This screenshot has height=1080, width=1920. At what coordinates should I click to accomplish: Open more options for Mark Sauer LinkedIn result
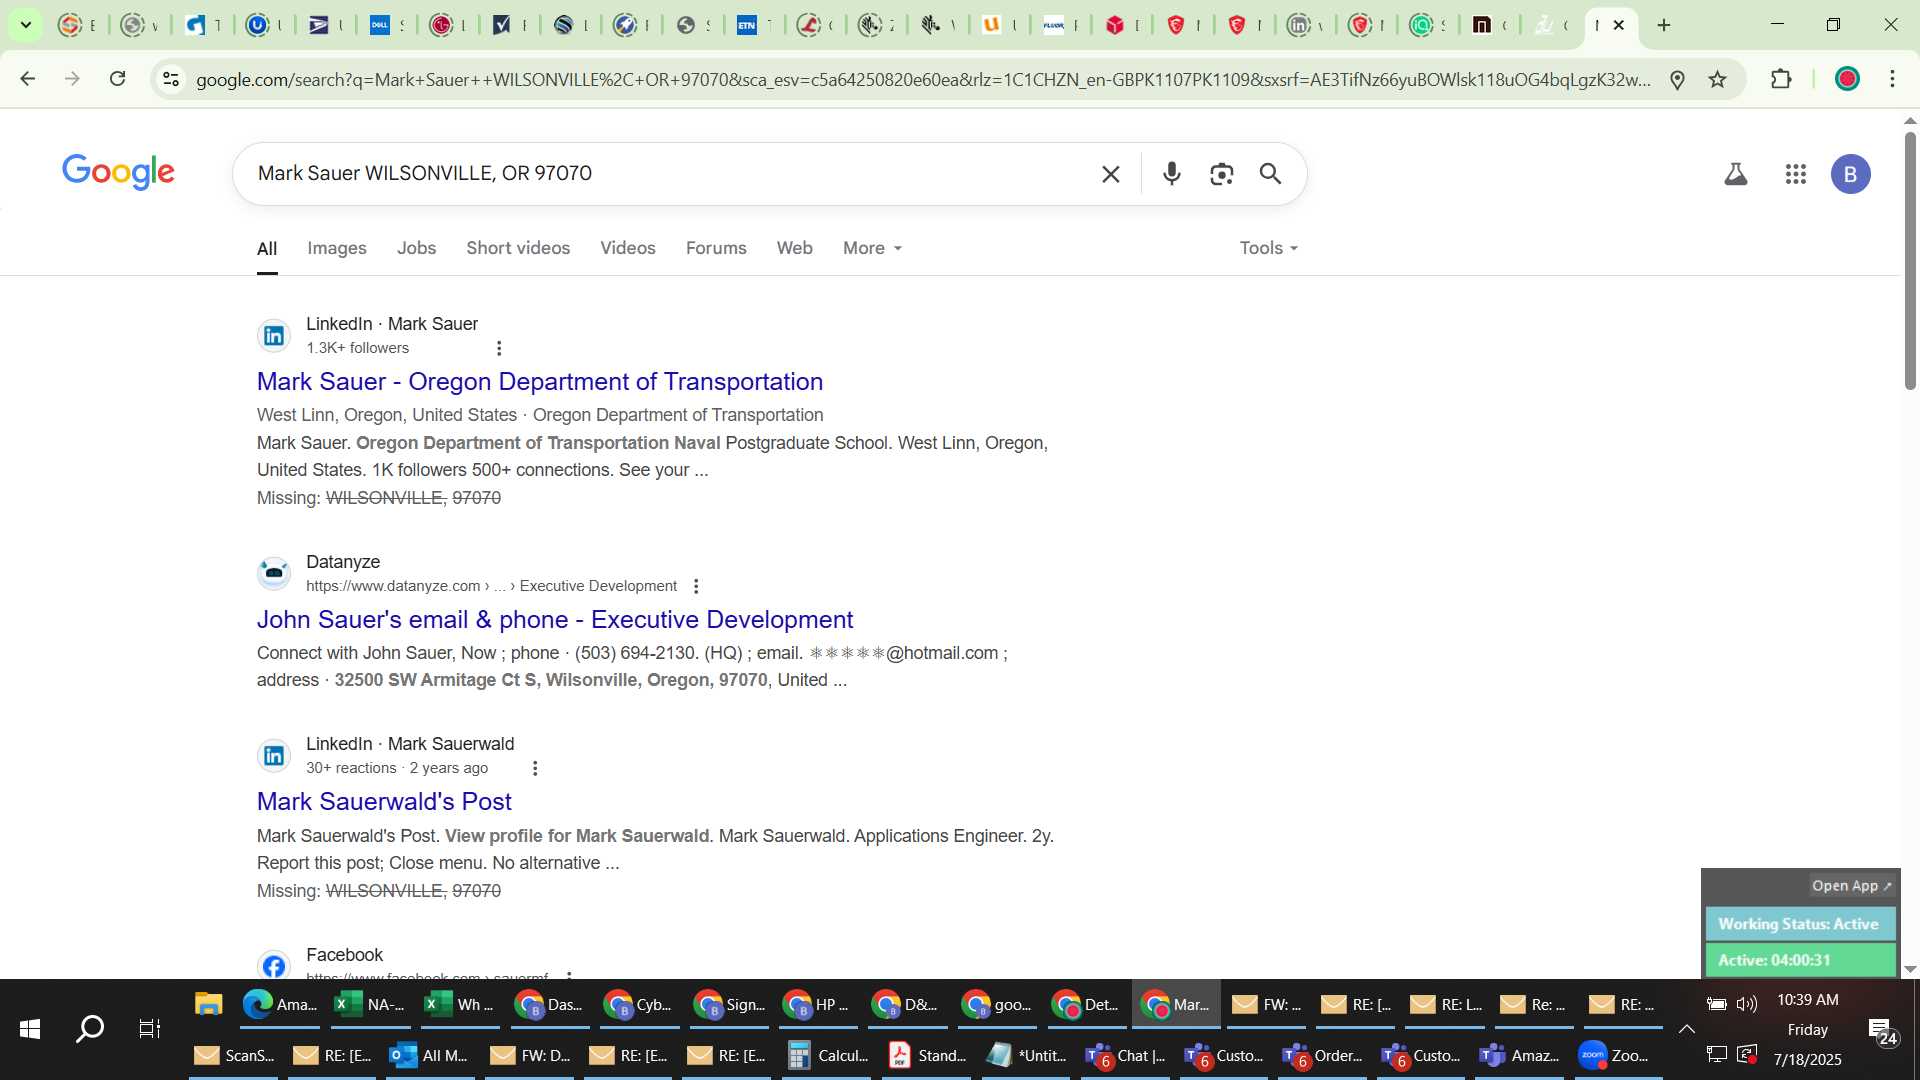(499, 348)
